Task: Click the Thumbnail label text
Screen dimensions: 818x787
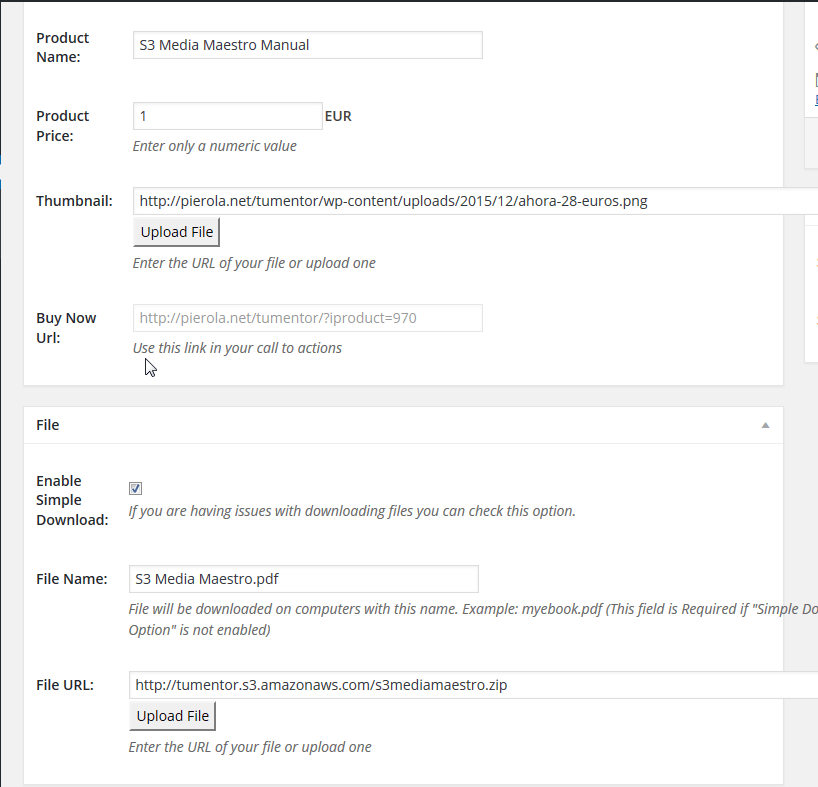Action: click(x=74, y=201)
